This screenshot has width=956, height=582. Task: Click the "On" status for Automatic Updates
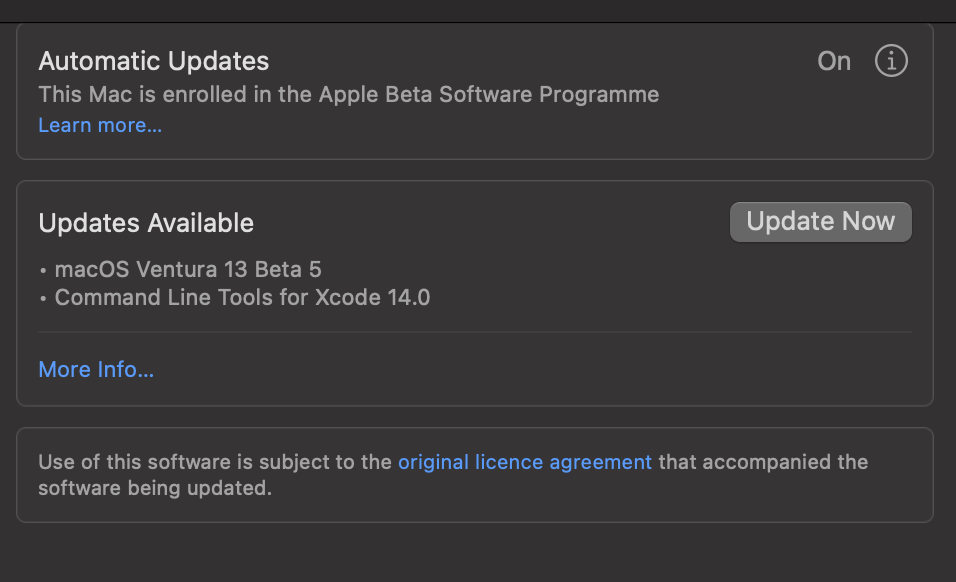(x=834, y=61)
